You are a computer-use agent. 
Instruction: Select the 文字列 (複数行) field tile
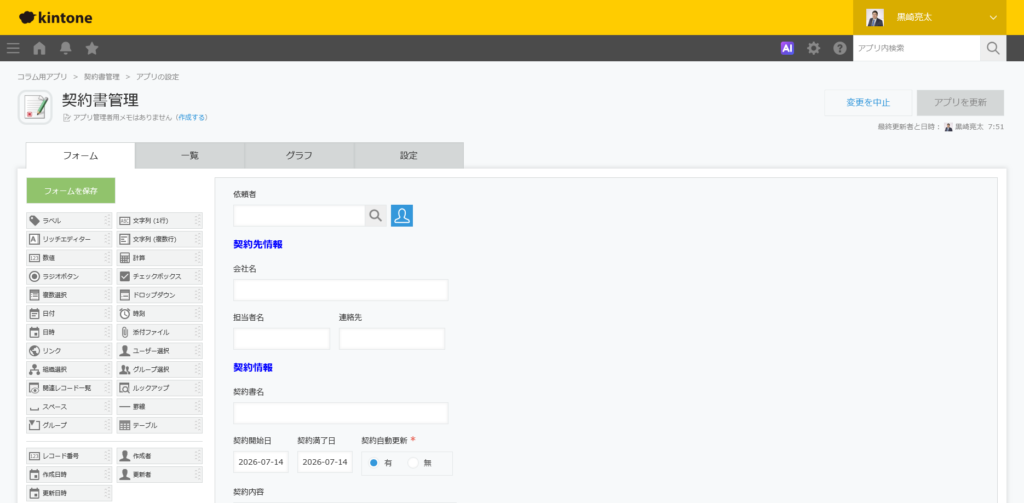click(x=159, y=239)
